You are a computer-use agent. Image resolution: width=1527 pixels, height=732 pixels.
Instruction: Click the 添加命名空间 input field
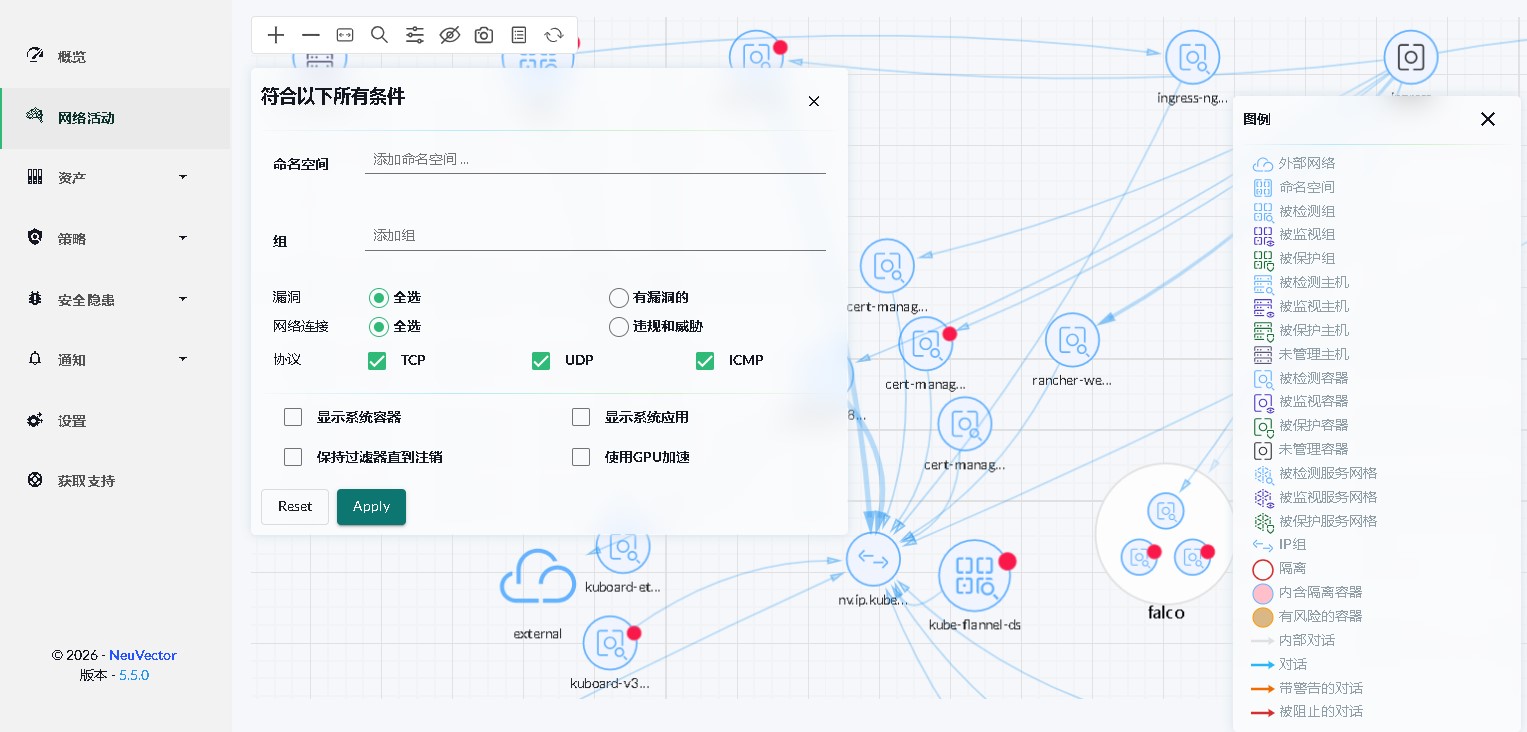click(595, 159)
